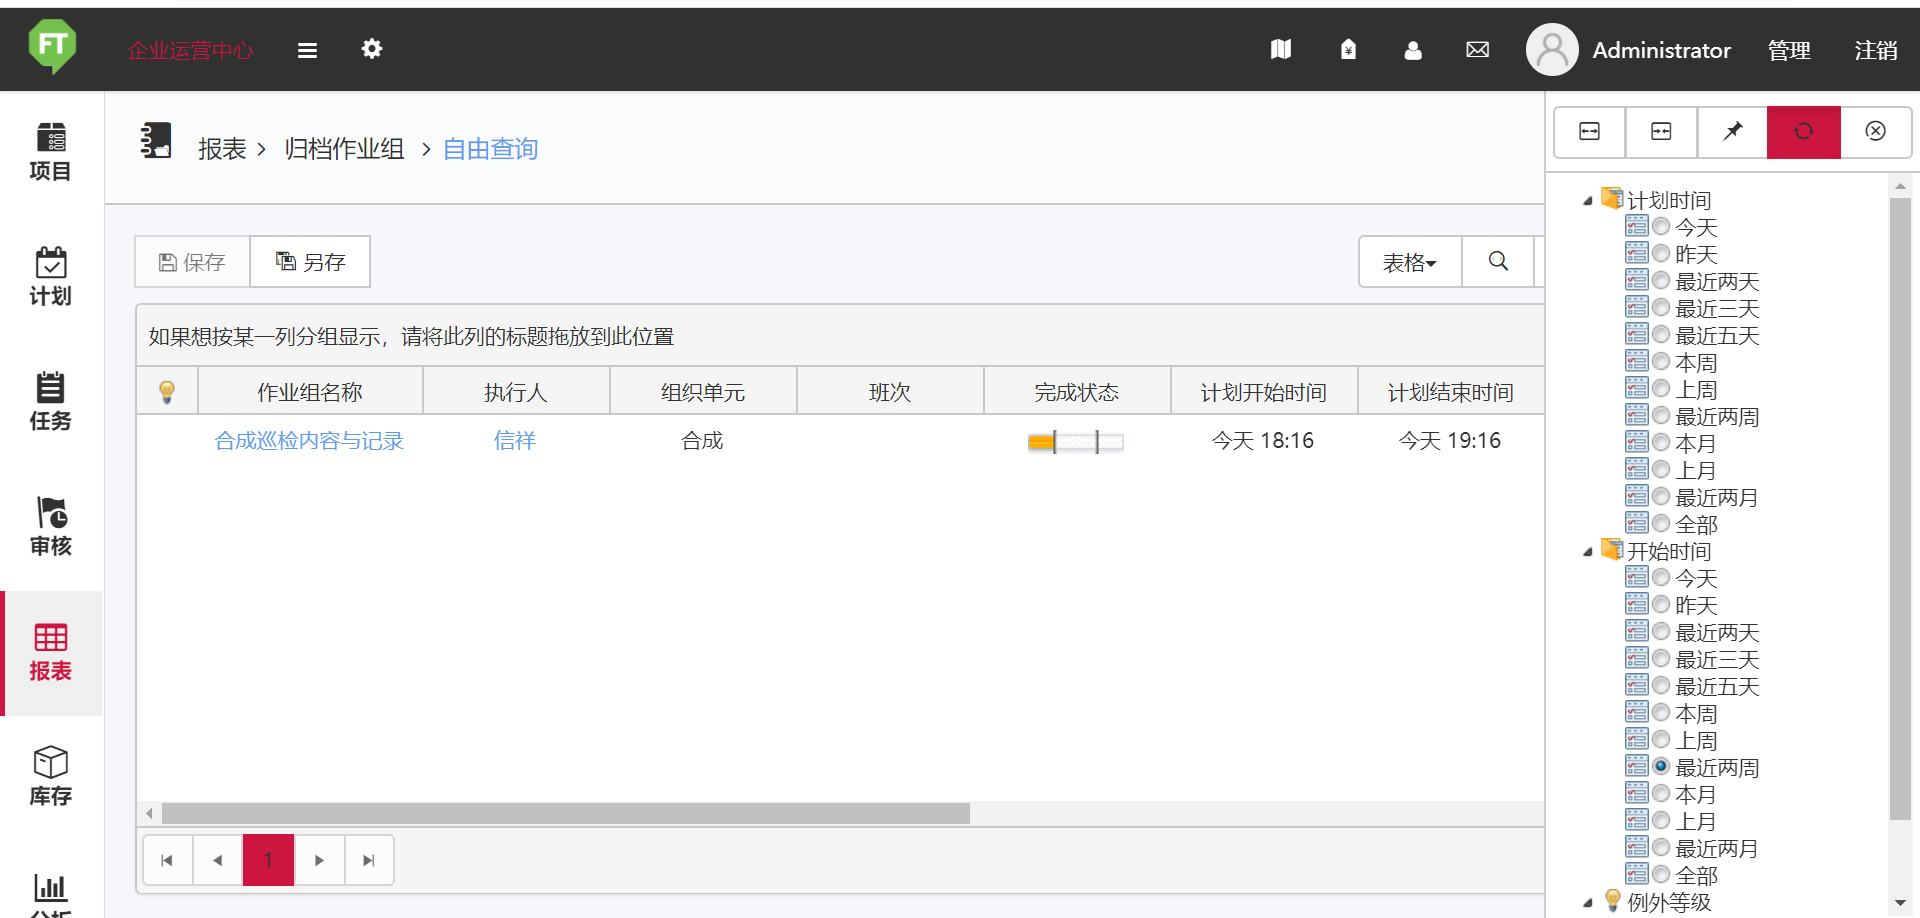
Task: Go to 任务 in left sidebar
Action: (50, 401)
